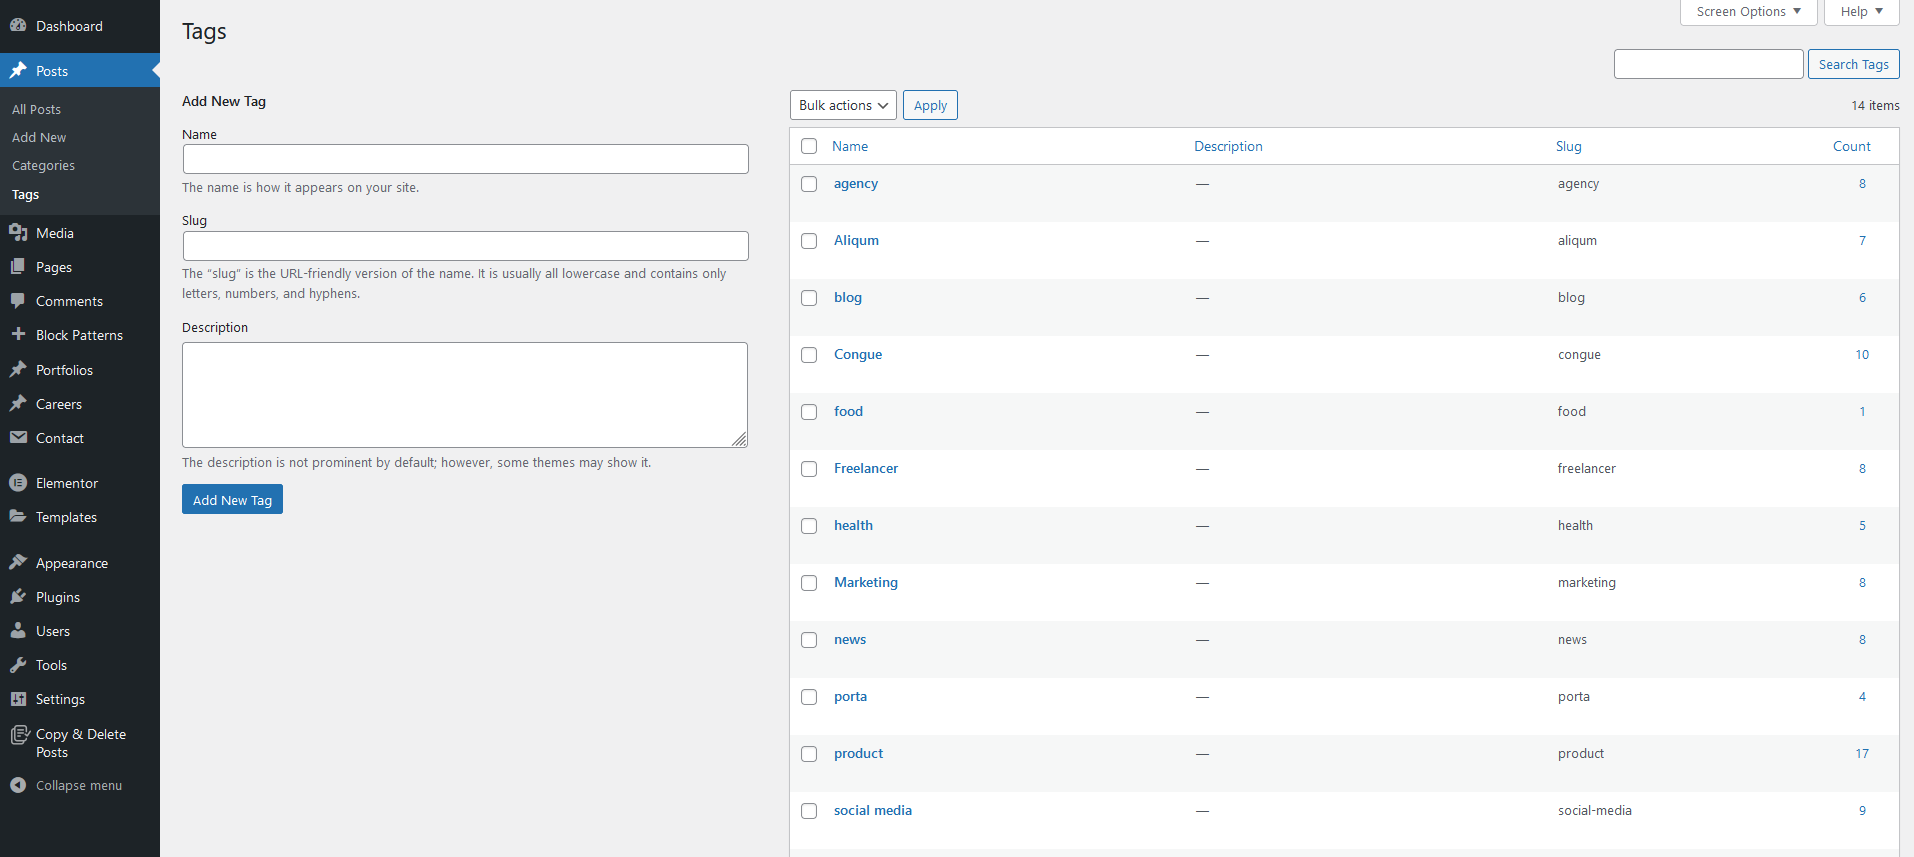
Task: Click the Users person icon
Action: [x=18, y=631]
